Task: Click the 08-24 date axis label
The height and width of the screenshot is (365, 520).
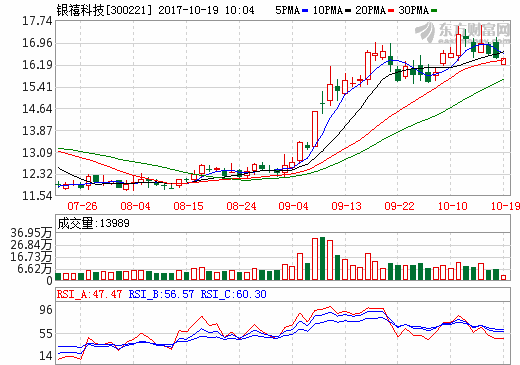Action: (x=241, y=206)
